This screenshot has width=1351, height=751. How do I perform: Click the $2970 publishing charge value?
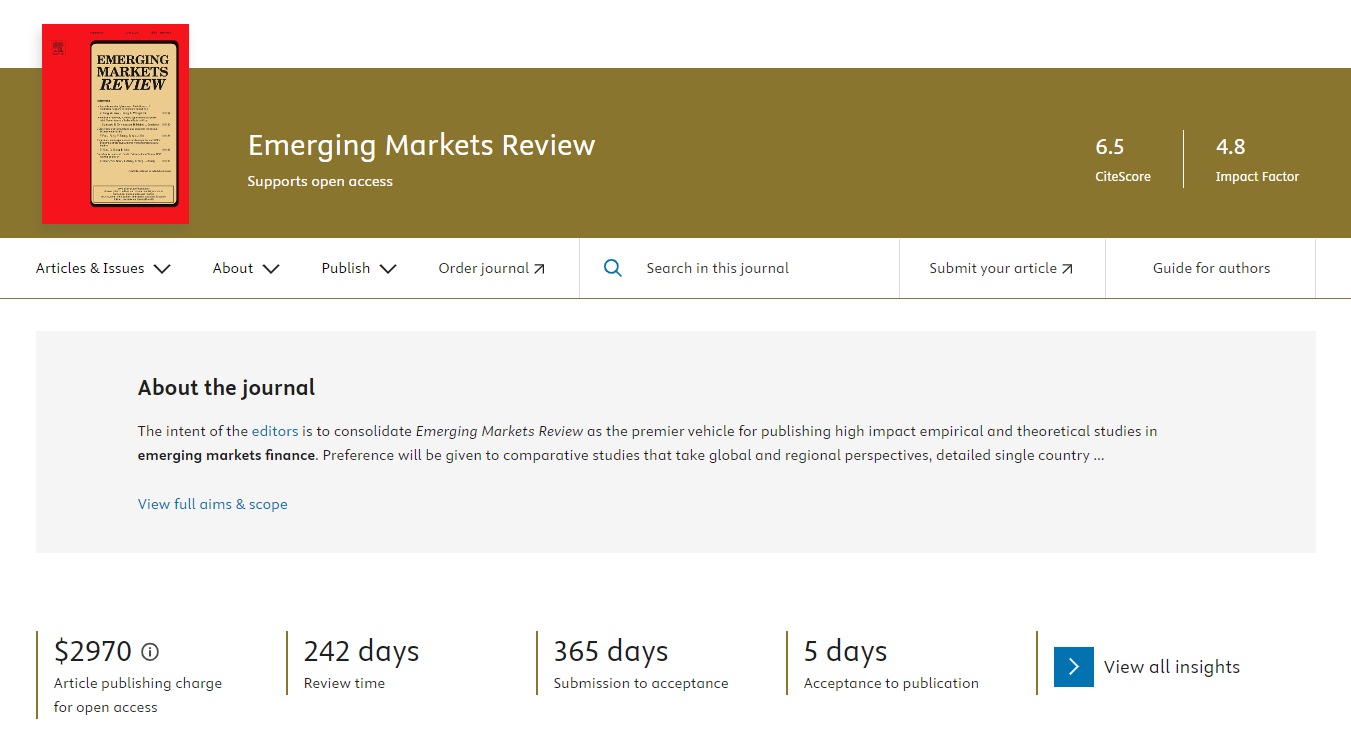click(x=93, y=652)
